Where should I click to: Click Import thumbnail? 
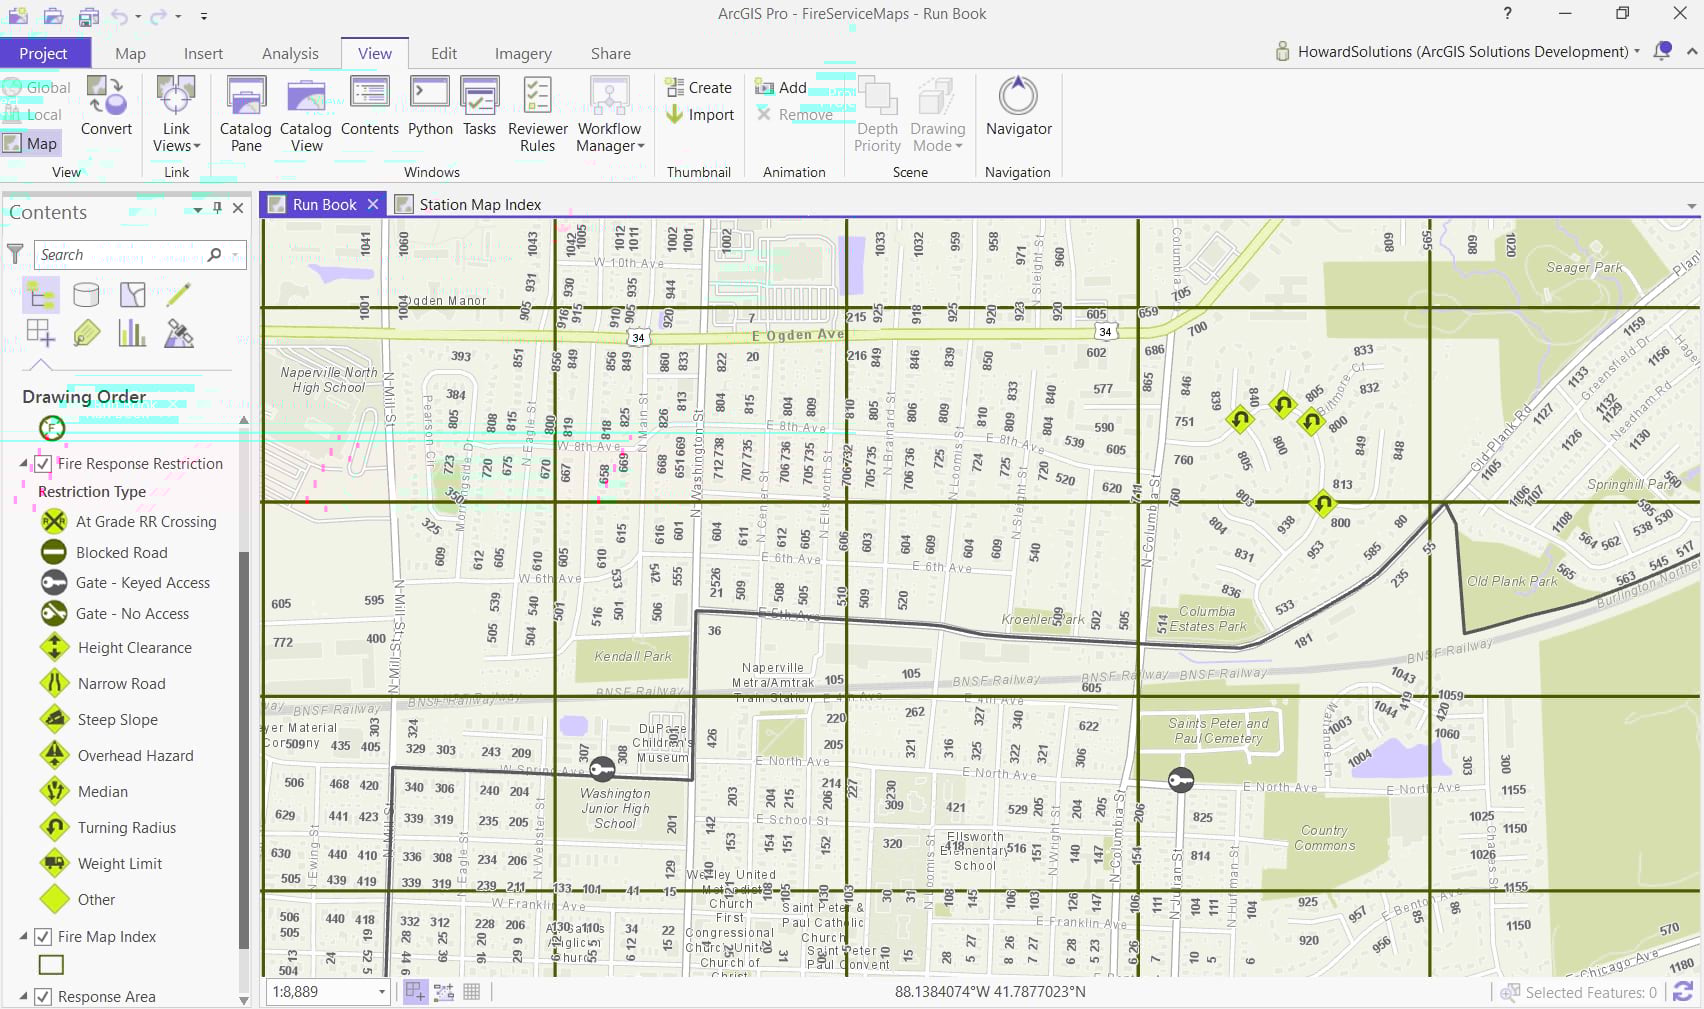tap(700, 115)
